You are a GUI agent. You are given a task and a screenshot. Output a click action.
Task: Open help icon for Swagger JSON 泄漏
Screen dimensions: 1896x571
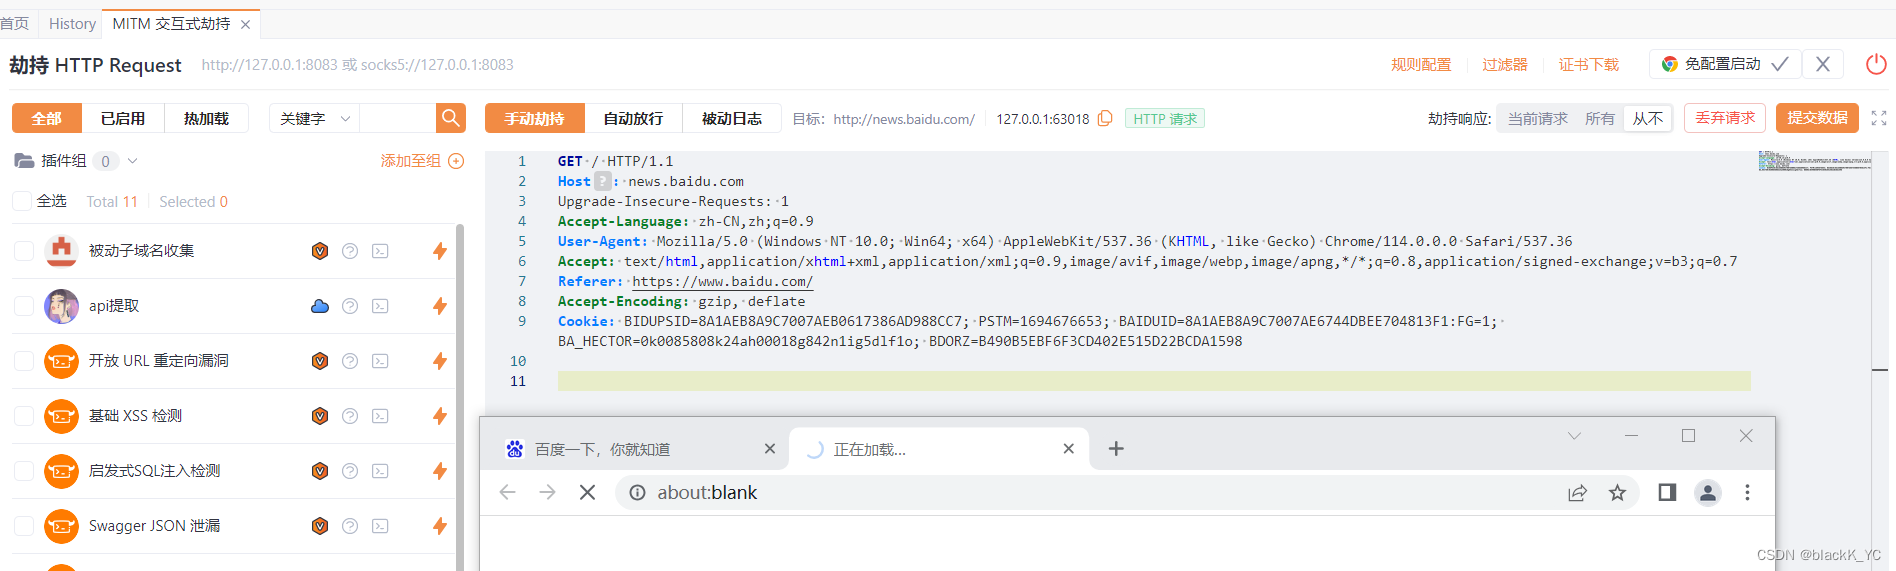350,526
